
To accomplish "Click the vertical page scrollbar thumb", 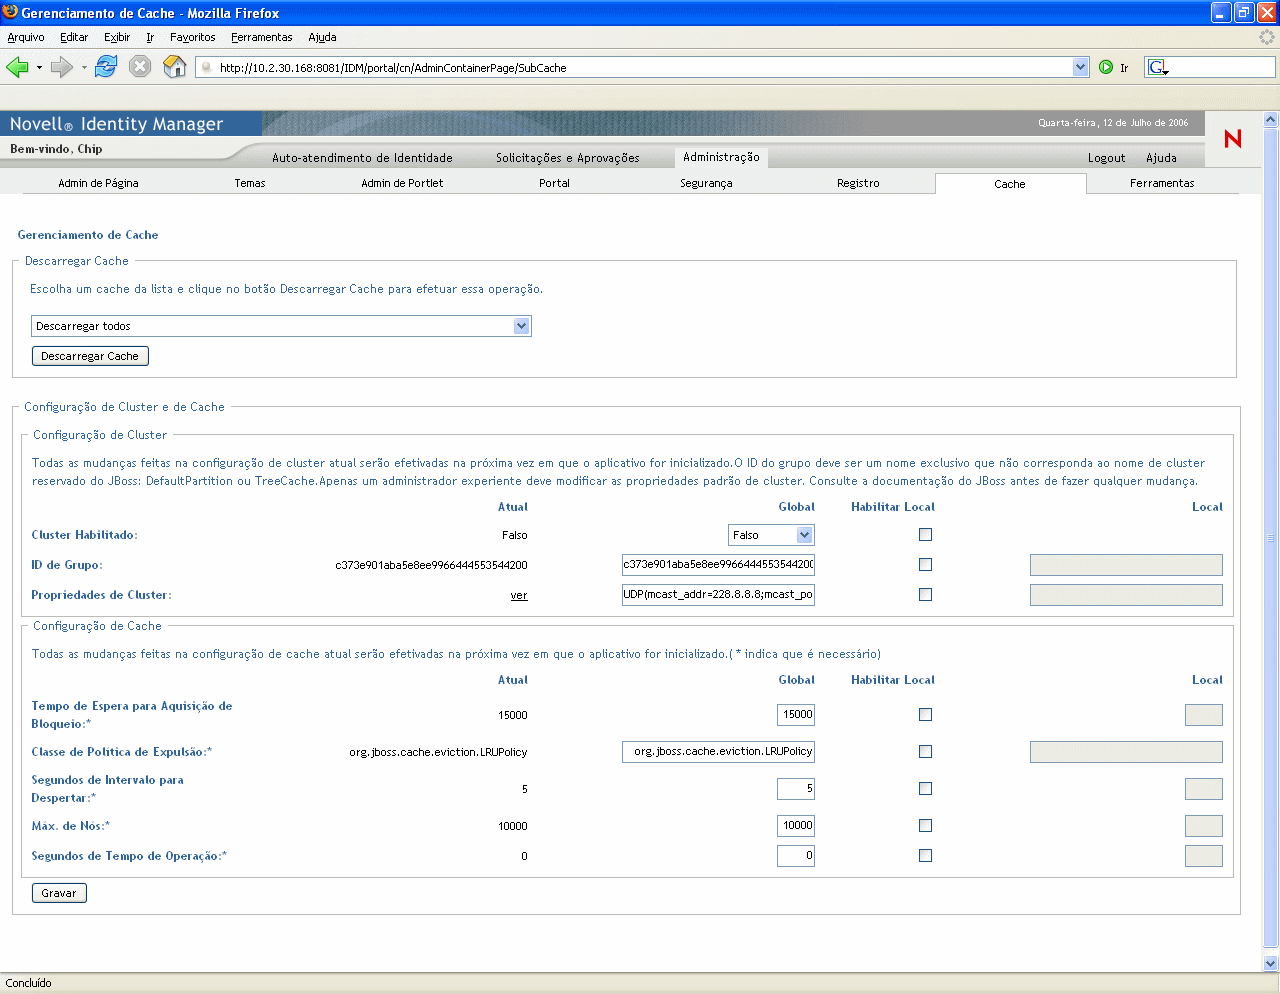I will [1271, 536].
